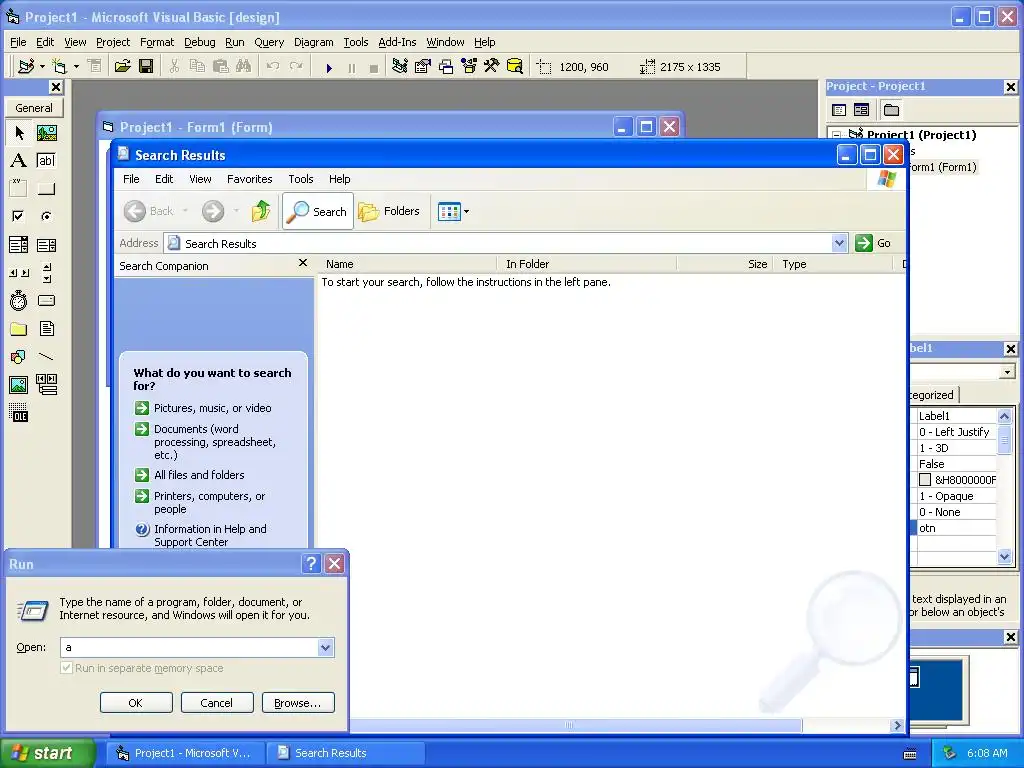Toggle Folders in Project panel
The height and width of the screenshot is (768, 1024).
[x=891, y=110]
